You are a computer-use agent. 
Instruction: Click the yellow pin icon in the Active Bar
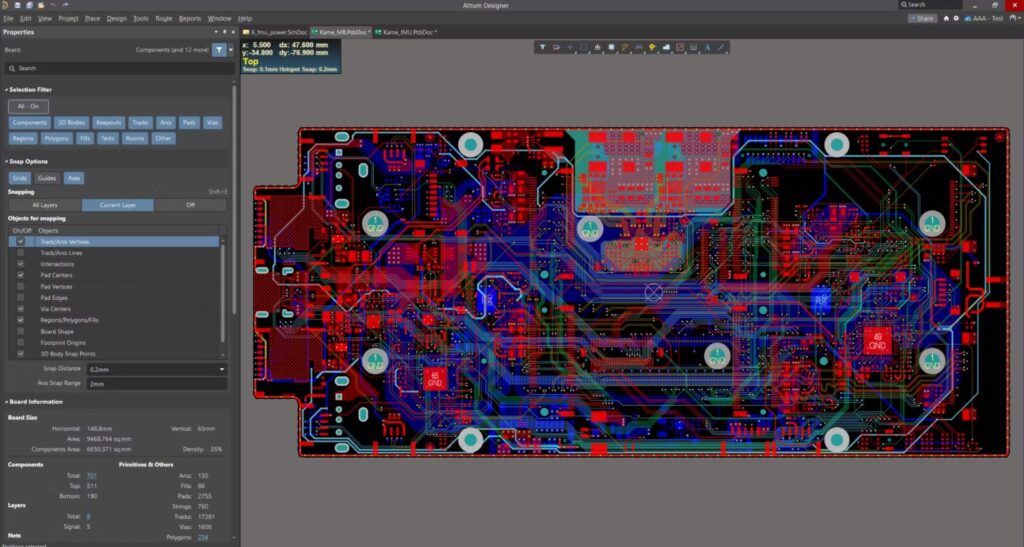(652, 47)
